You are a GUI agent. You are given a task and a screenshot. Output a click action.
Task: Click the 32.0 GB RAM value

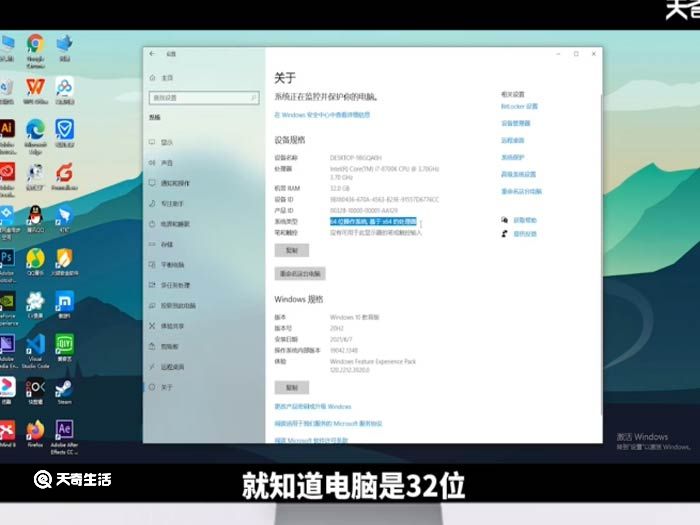click(x=340, y=188)
